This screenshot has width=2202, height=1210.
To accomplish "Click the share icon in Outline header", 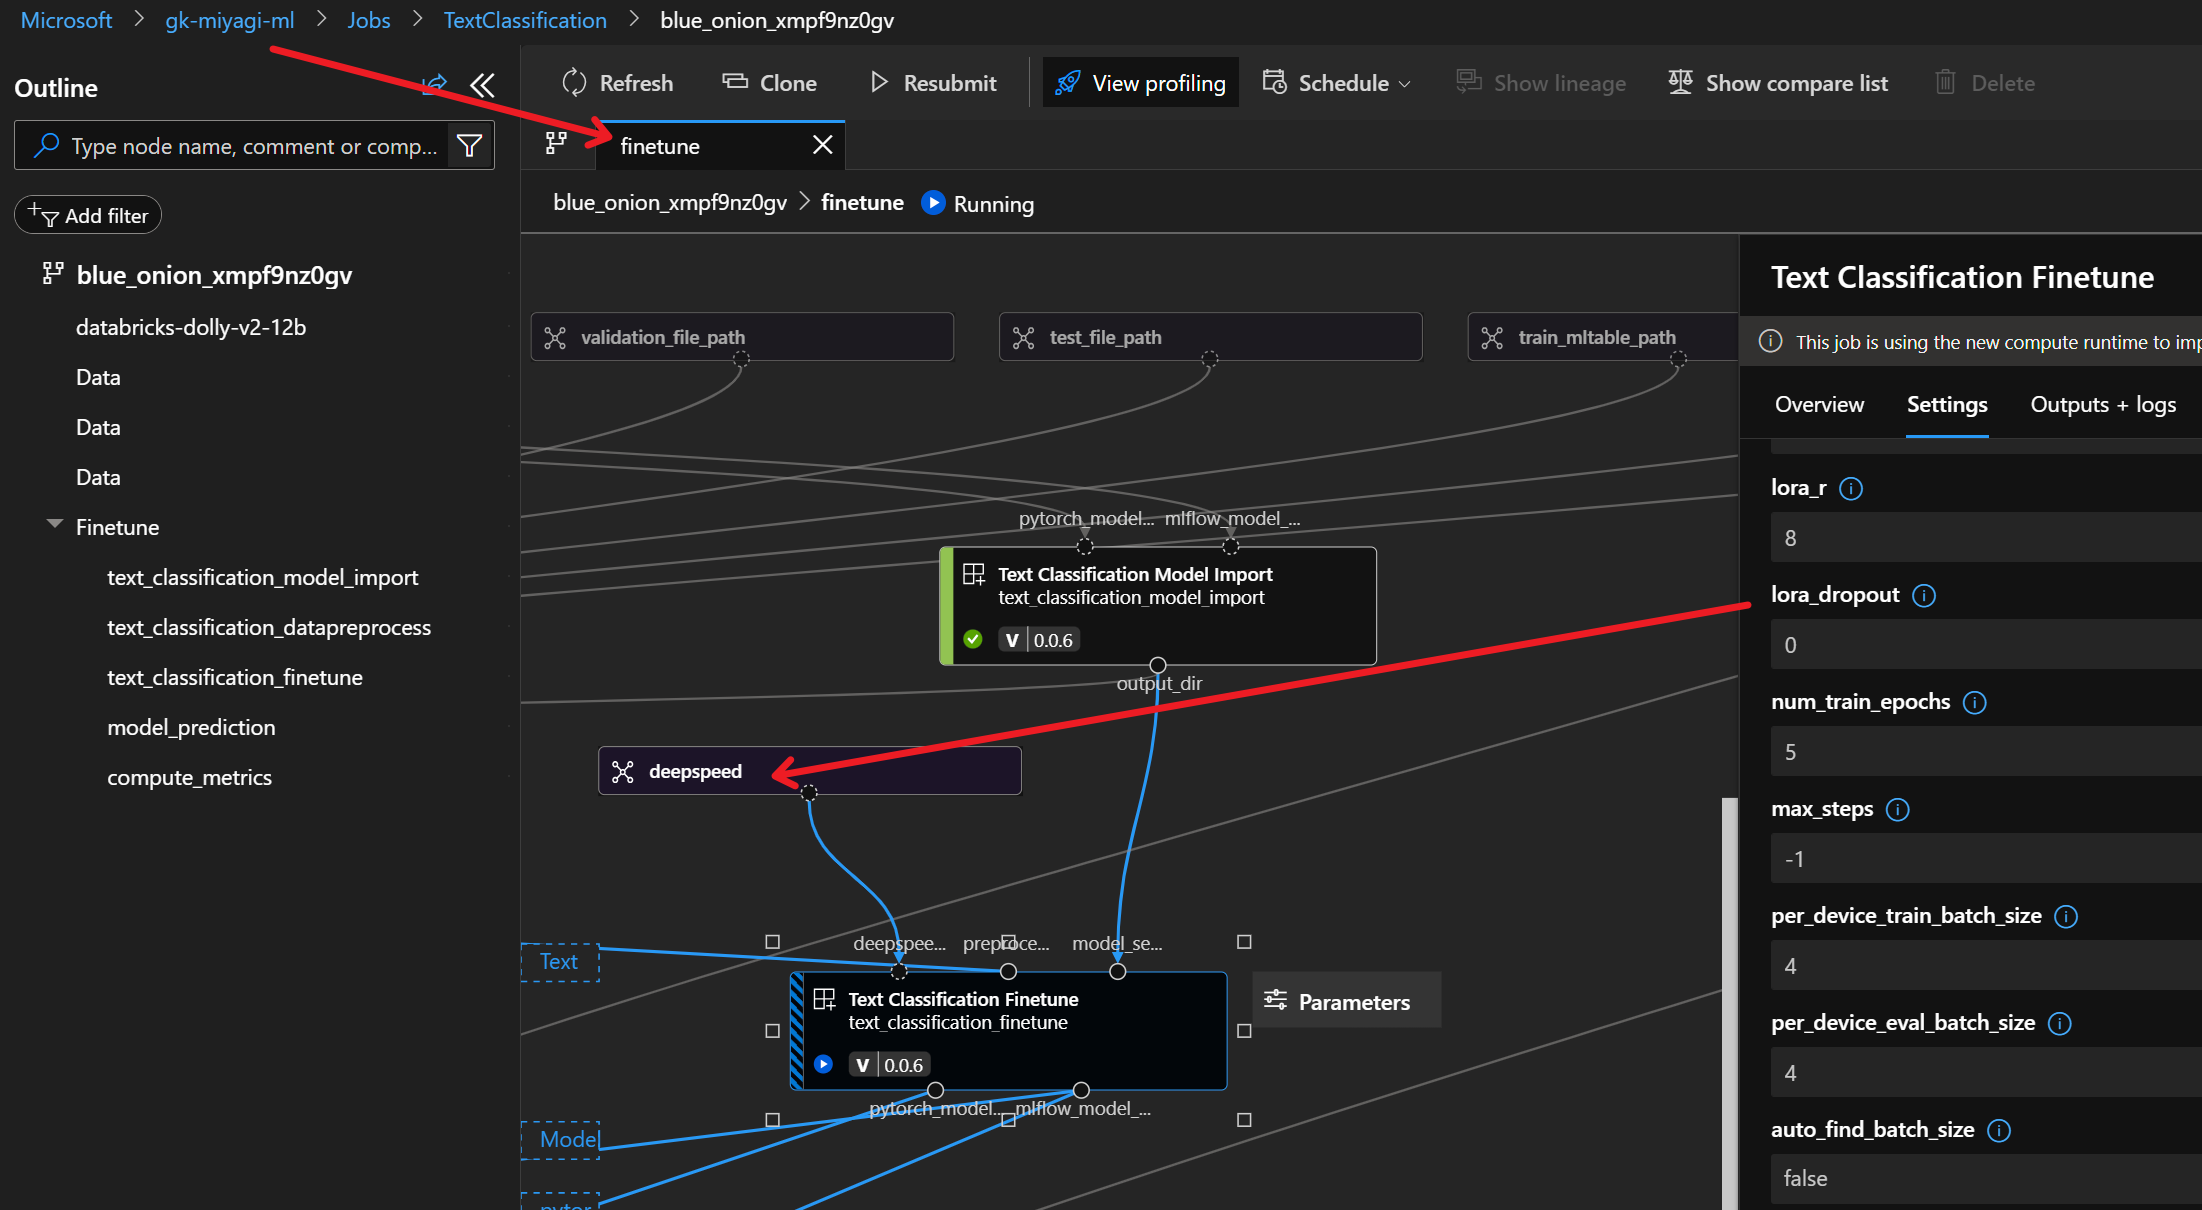I will click(x=435, y=86).
